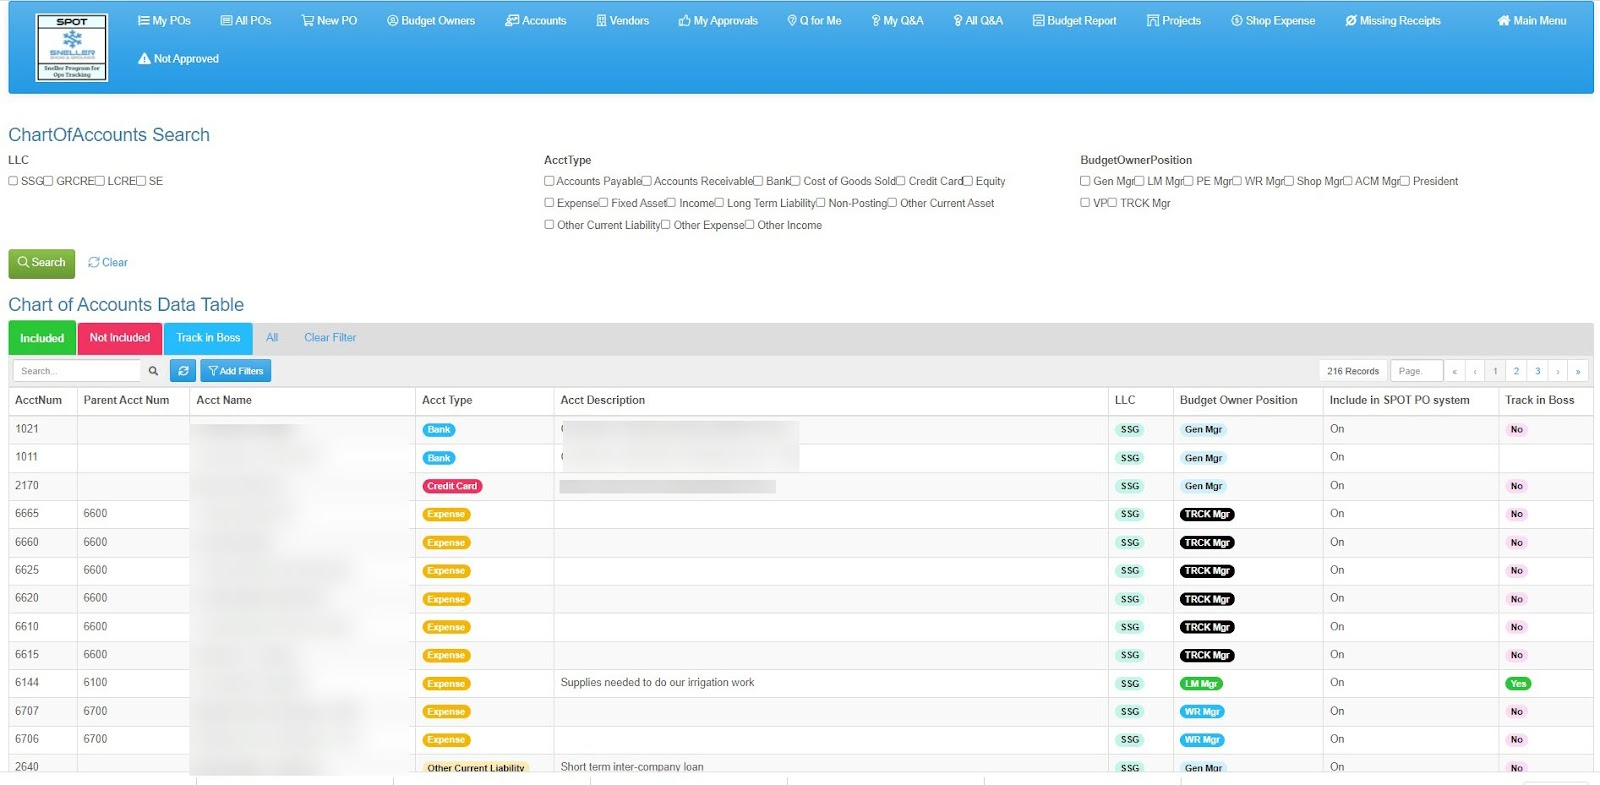This screenshot has width=1600, height=785.
Task: Open My POs from the top navigation
Action: [164, 21]
